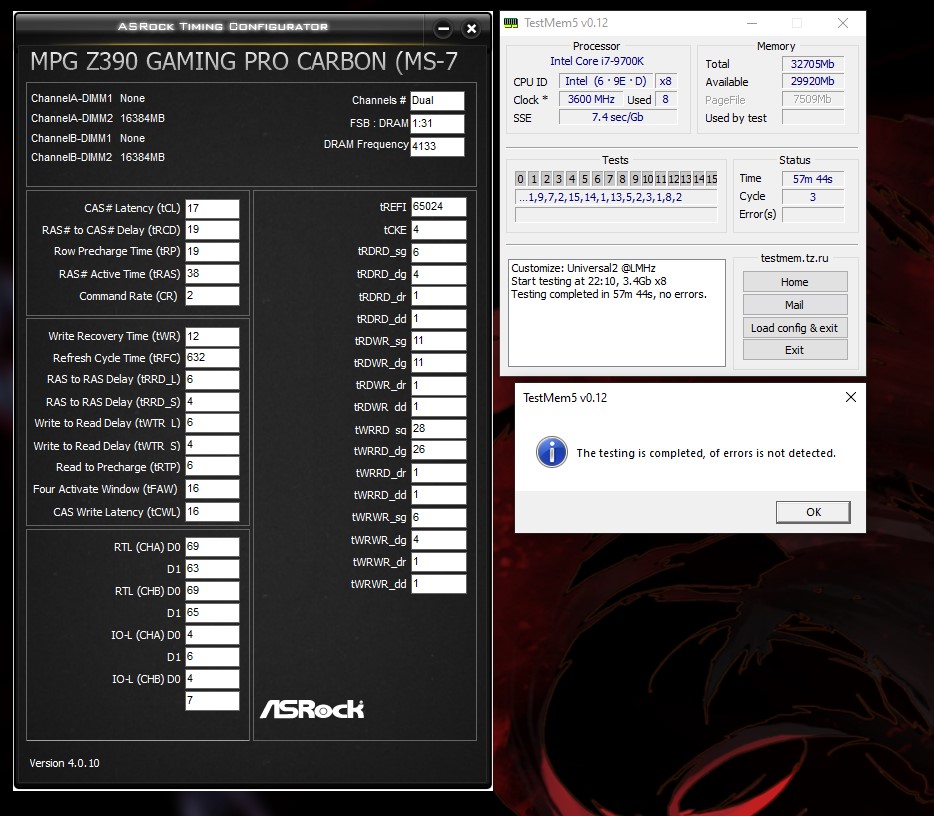Click the test sequence field in TestMem5
Viewport: 934px width, 816px height.
click(x=617, y=197)
